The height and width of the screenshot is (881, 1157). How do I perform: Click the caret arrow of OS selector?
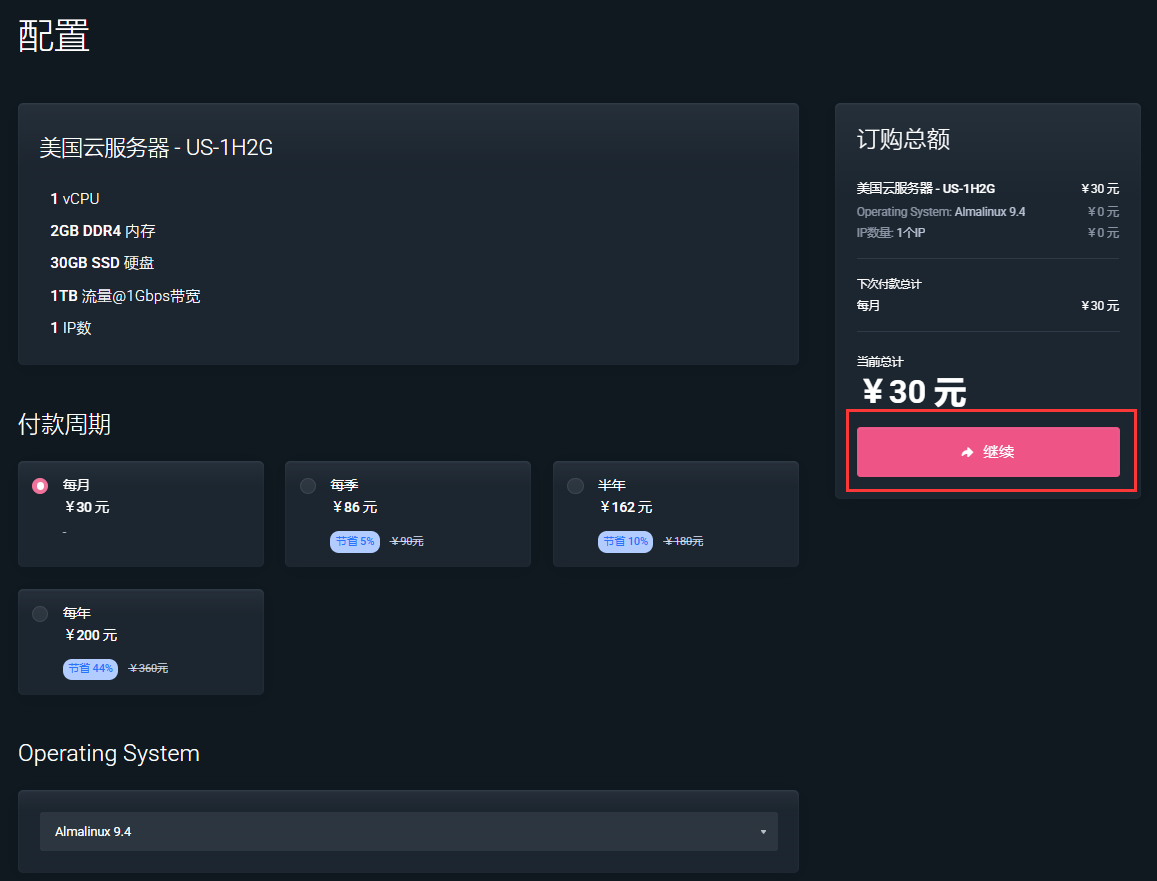click(763, 832)
